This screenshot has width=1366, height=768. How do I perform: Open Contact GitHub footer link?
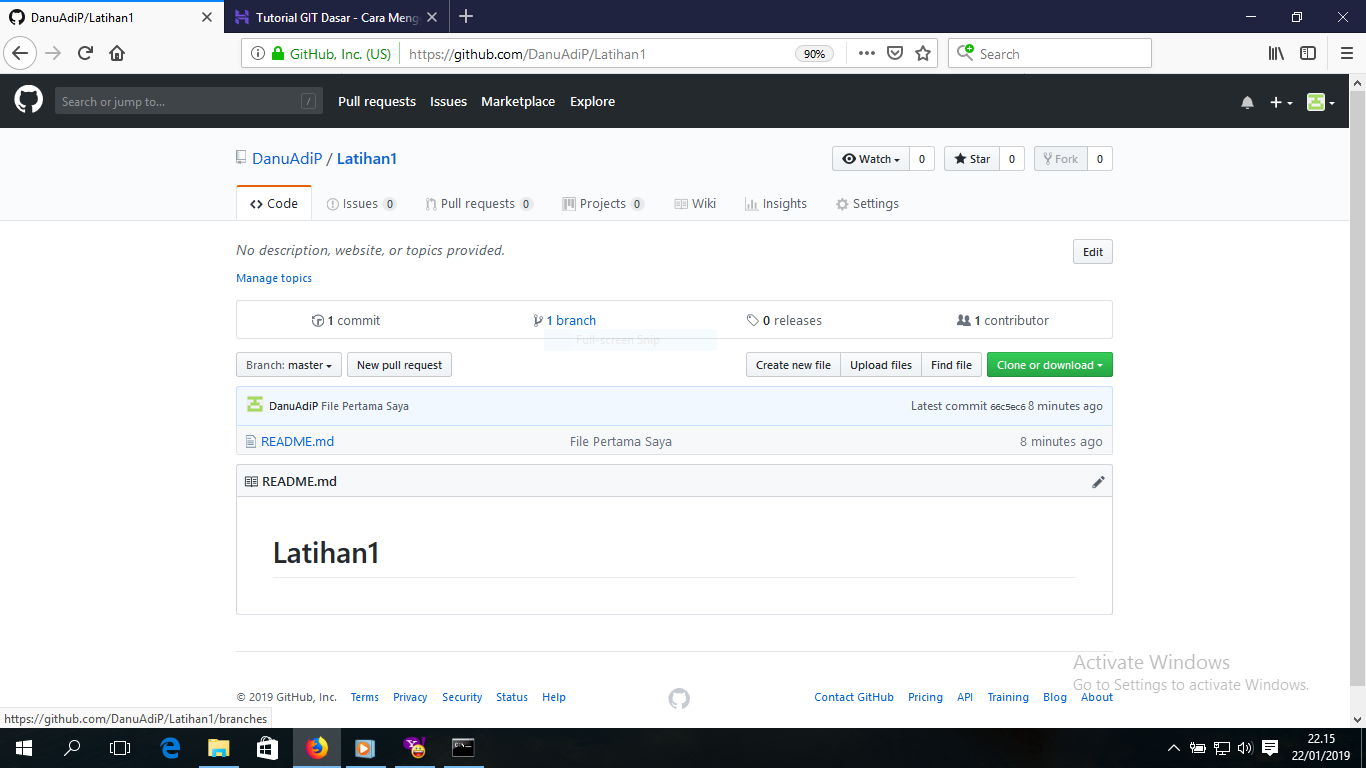854,697
